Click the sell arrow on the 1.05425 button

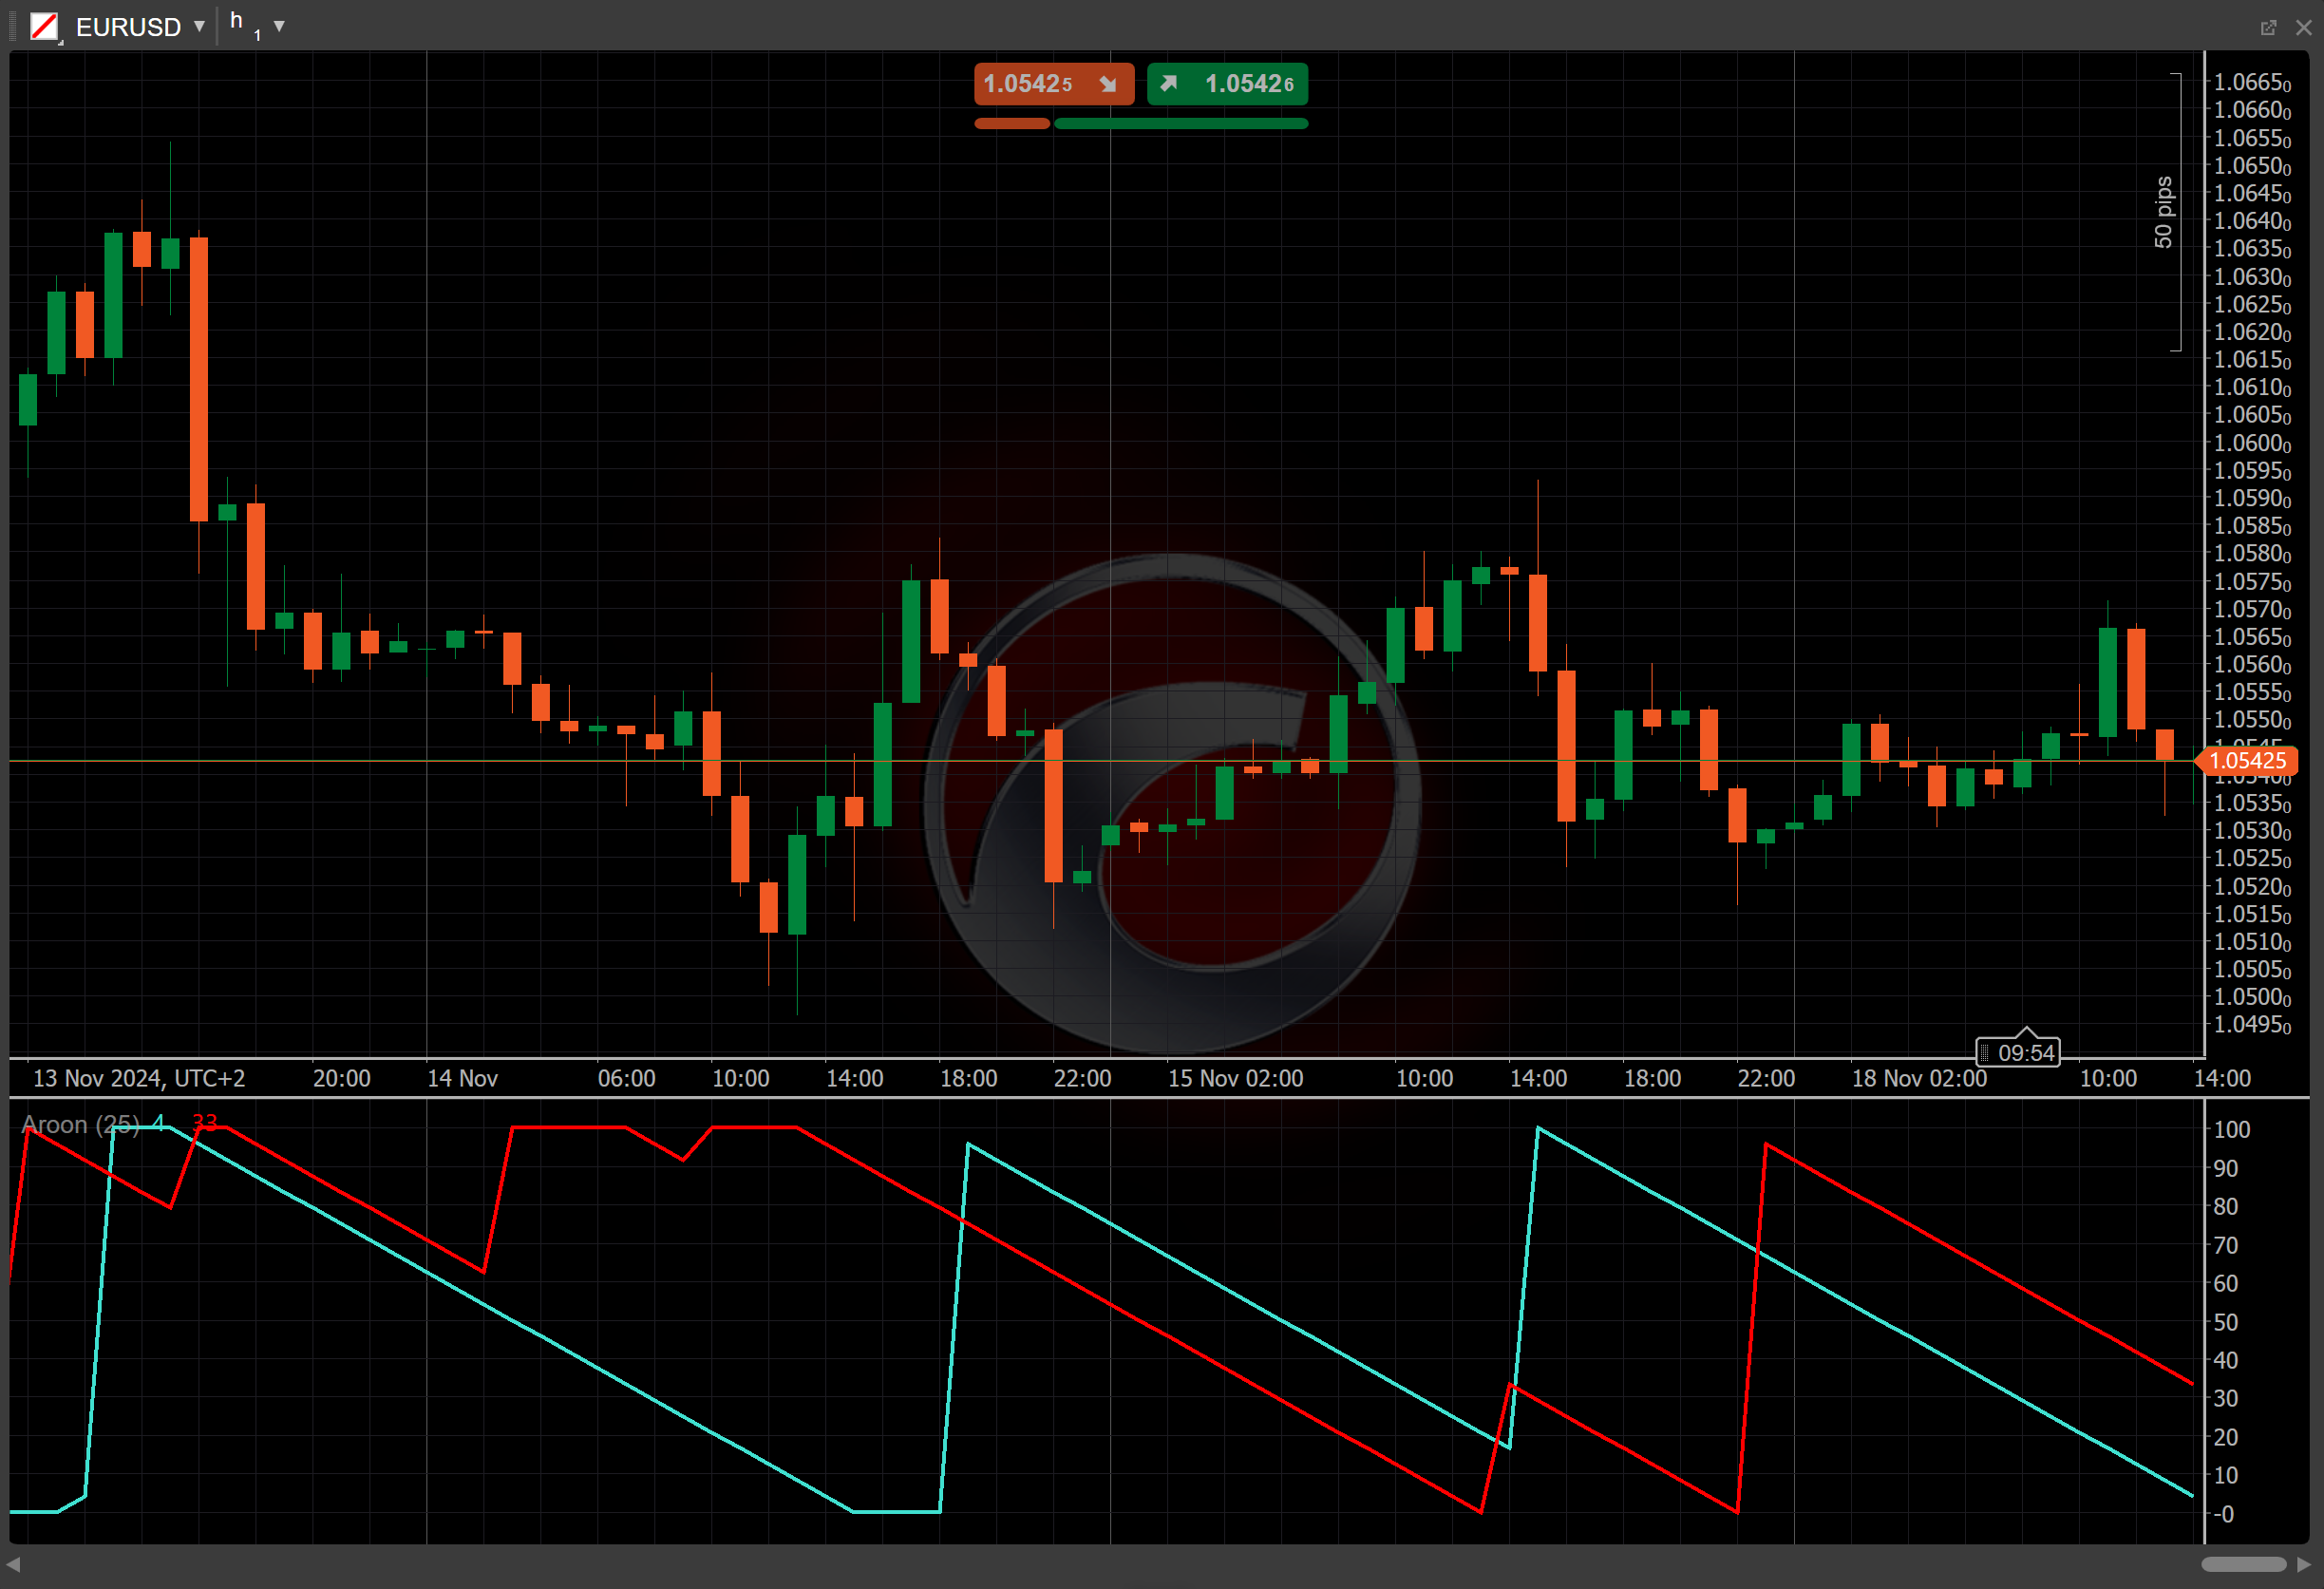point(1108,84)
